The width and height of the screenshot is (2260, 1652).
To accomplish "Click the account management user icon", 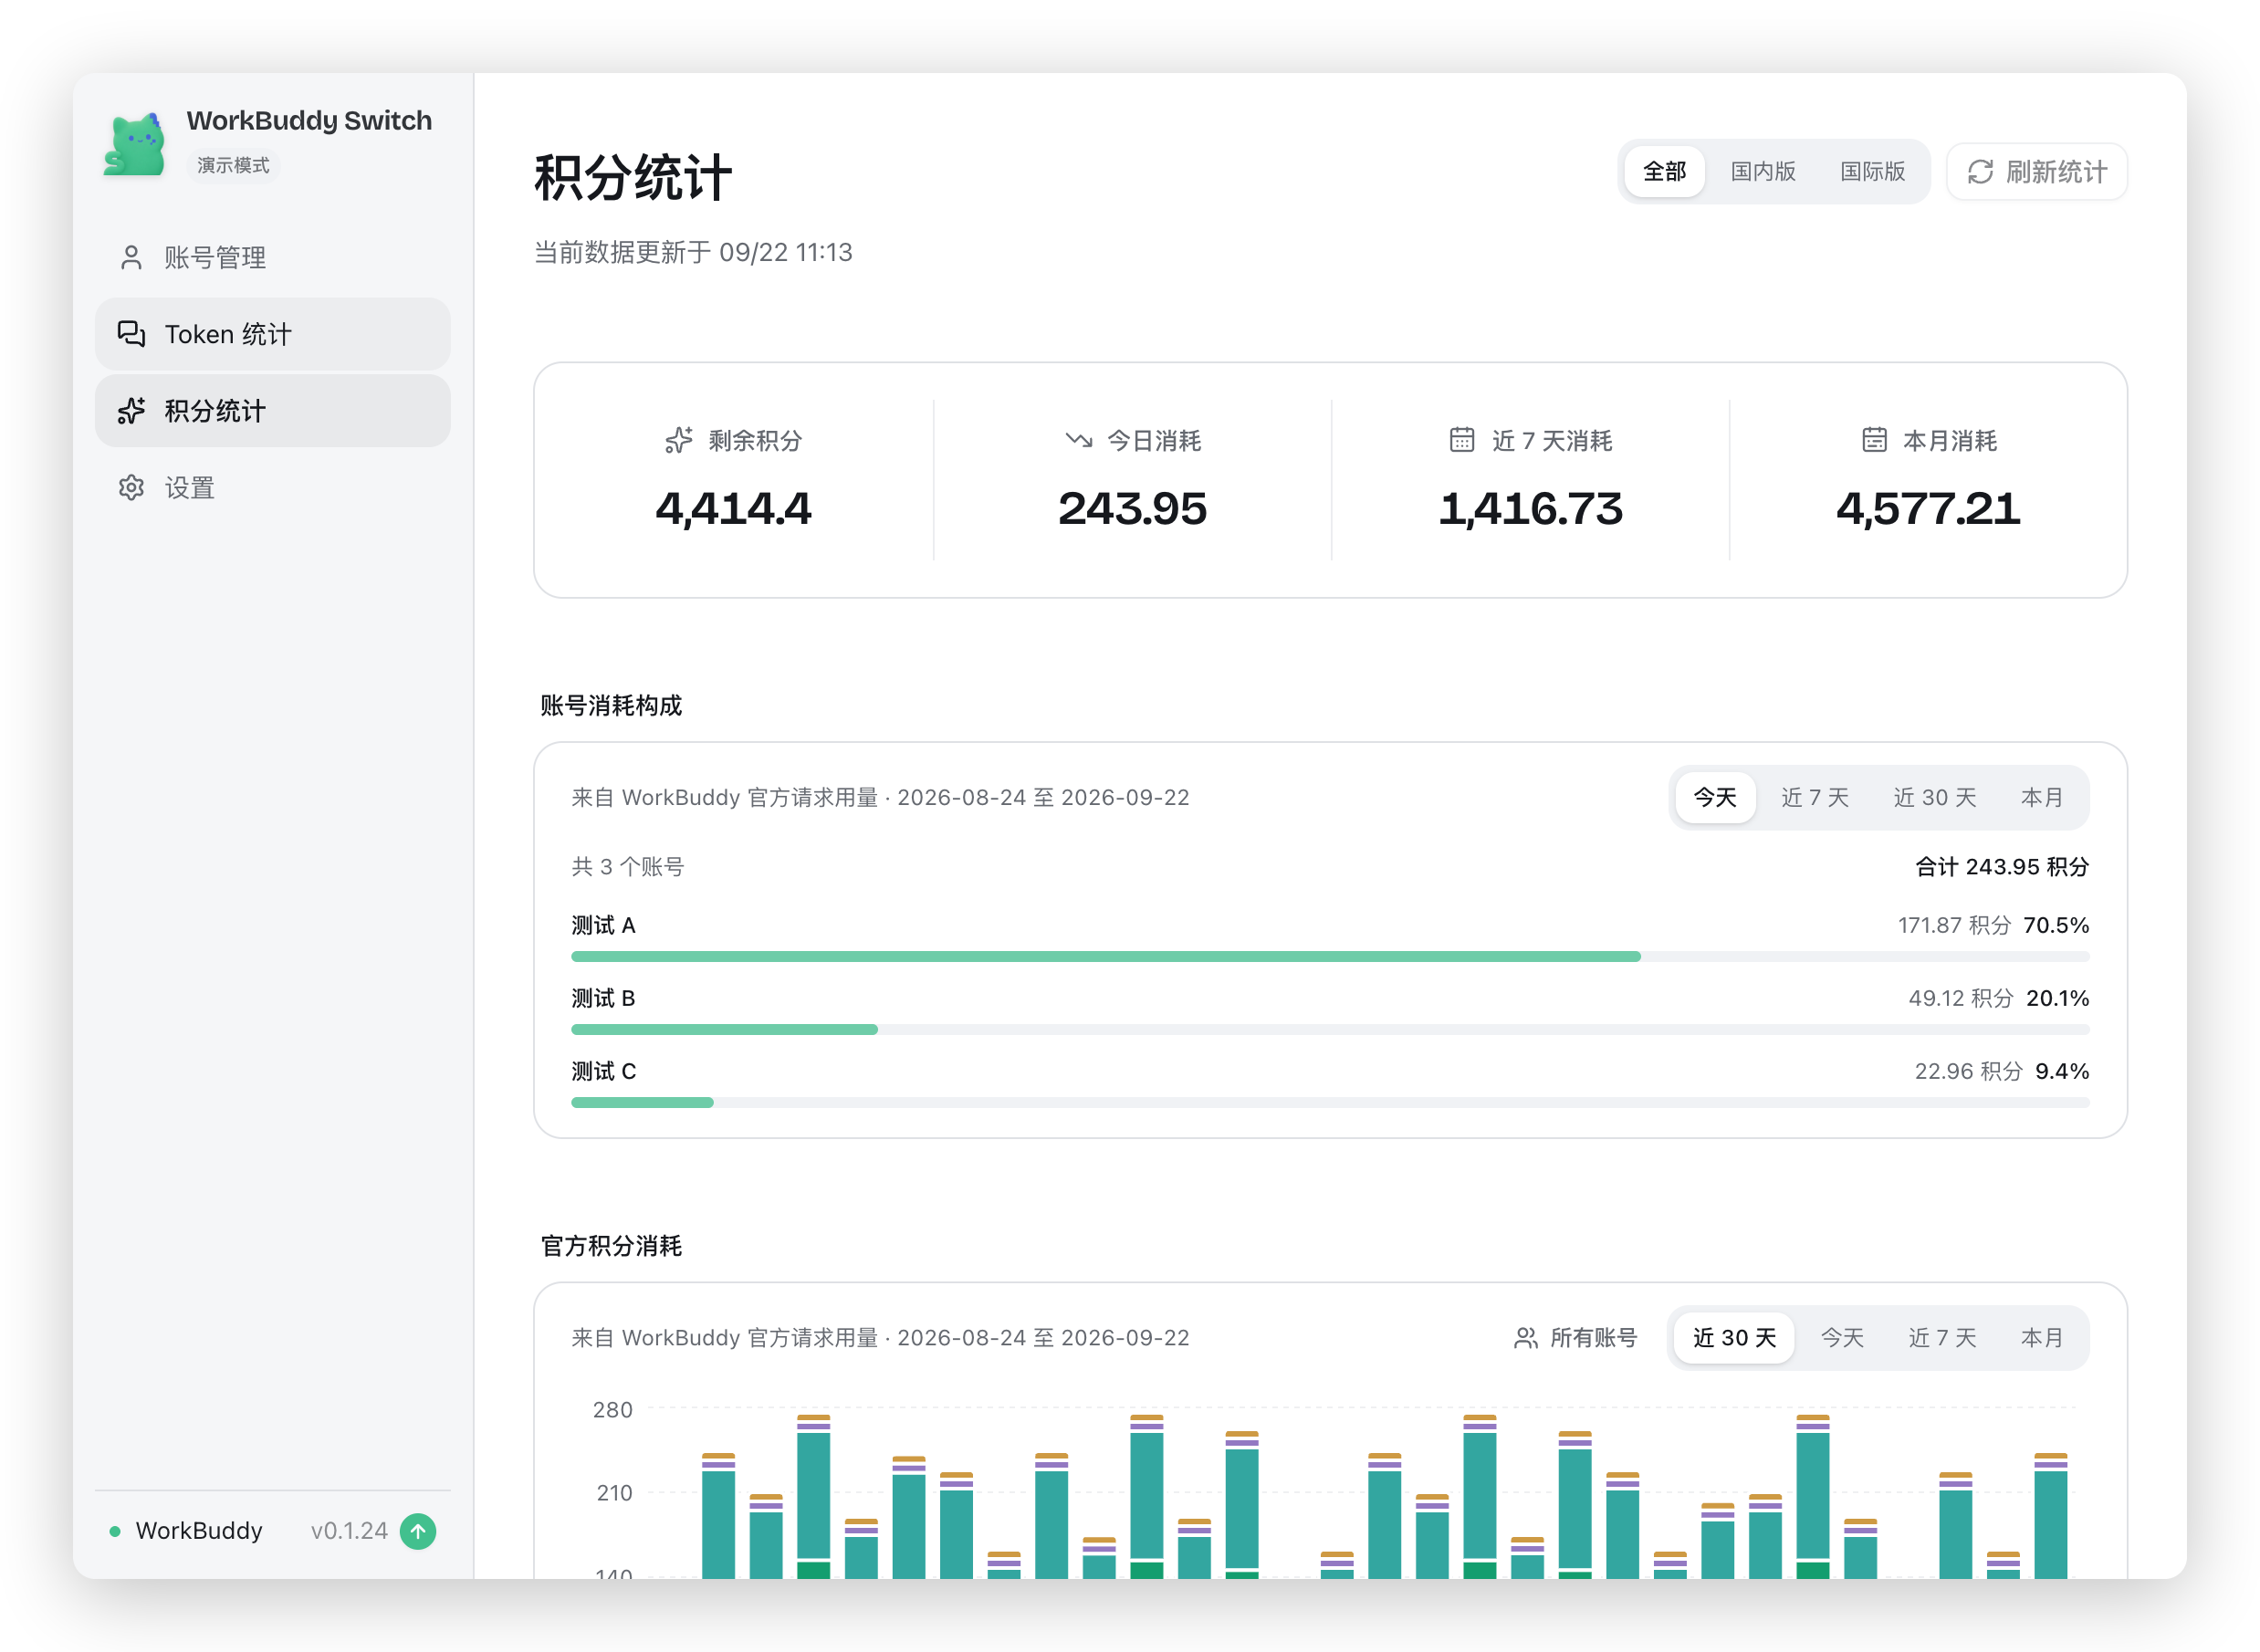I will 131,258.
